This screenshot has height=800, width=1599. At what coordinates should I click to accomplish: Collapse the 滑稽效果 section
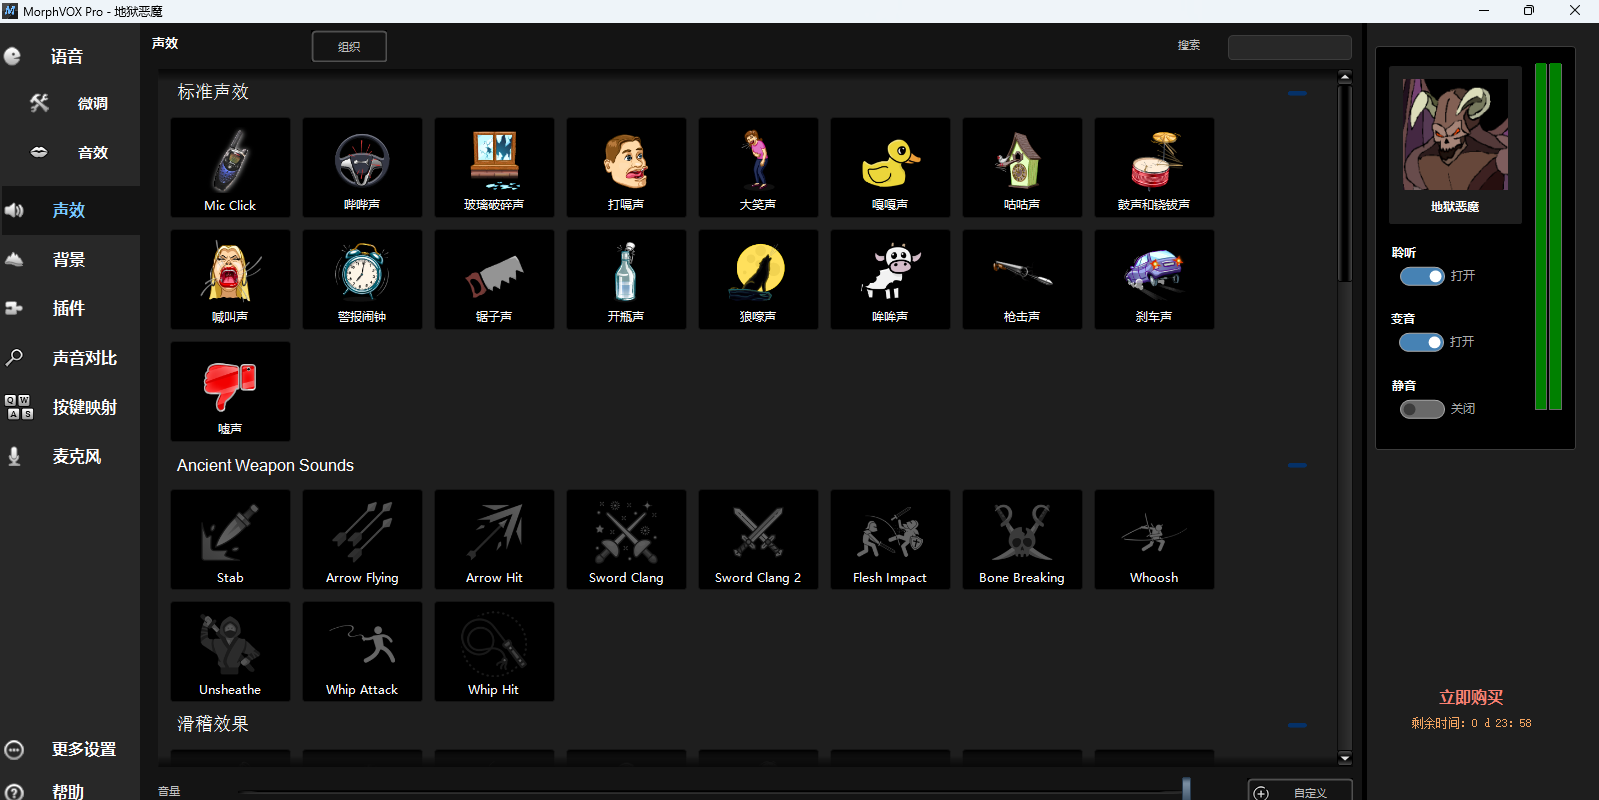coord(1297,725)
